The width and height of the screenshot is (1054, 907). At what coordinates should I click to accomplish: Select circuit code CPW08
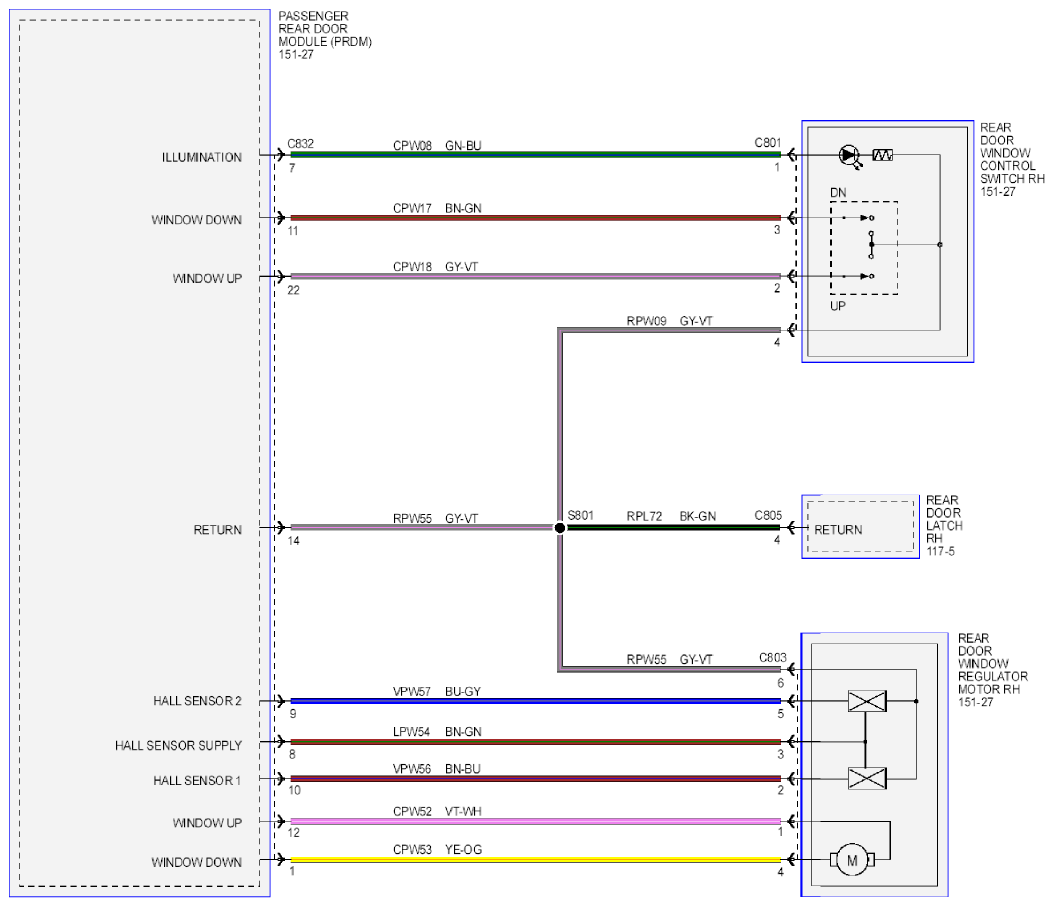coord(412,146)
